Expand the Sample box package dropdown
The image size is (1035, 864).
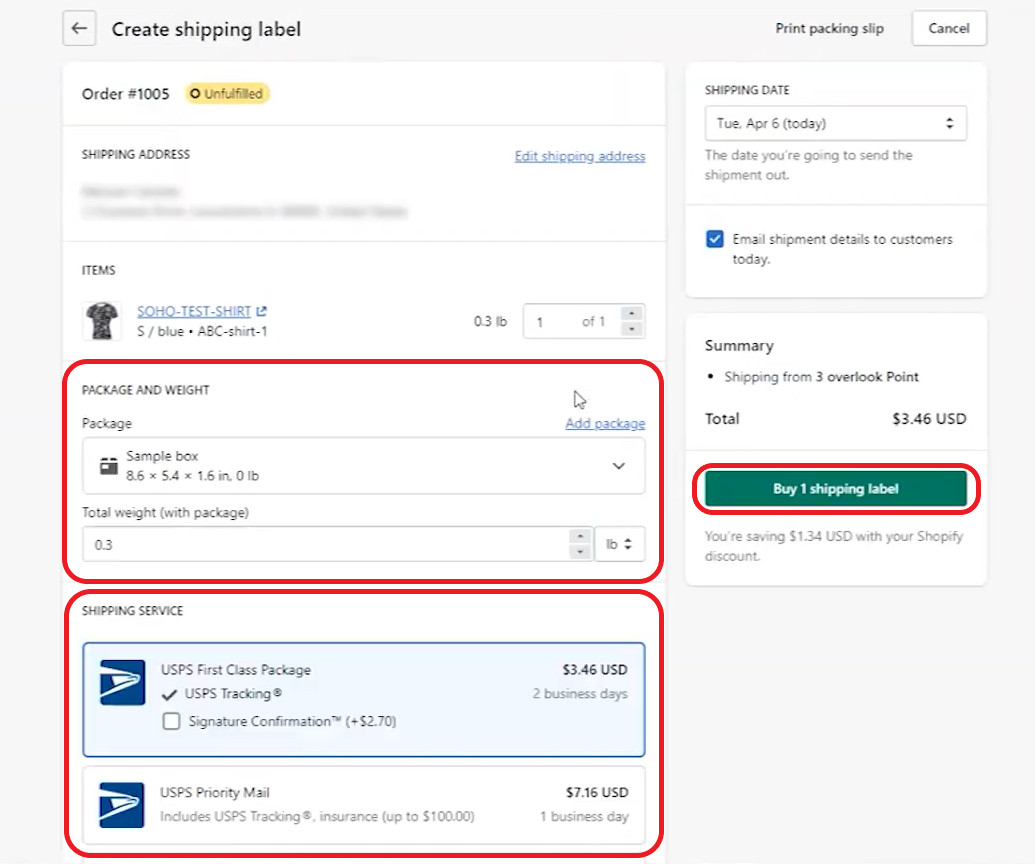click(x=618, y=466)
